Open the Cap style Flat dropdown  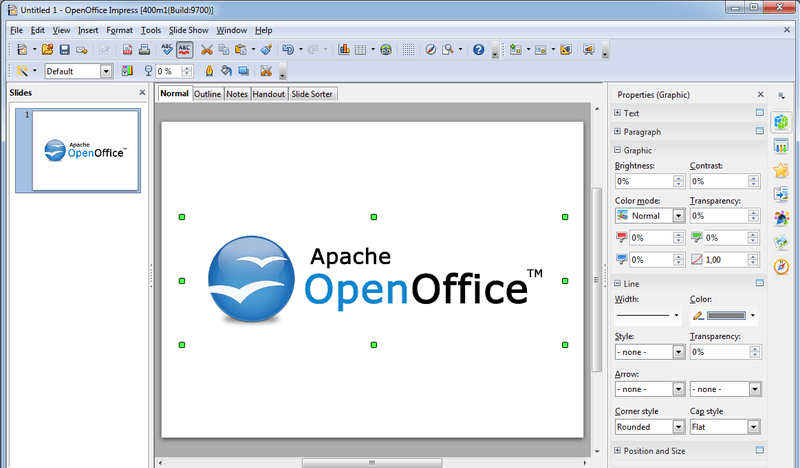[754, 427]
